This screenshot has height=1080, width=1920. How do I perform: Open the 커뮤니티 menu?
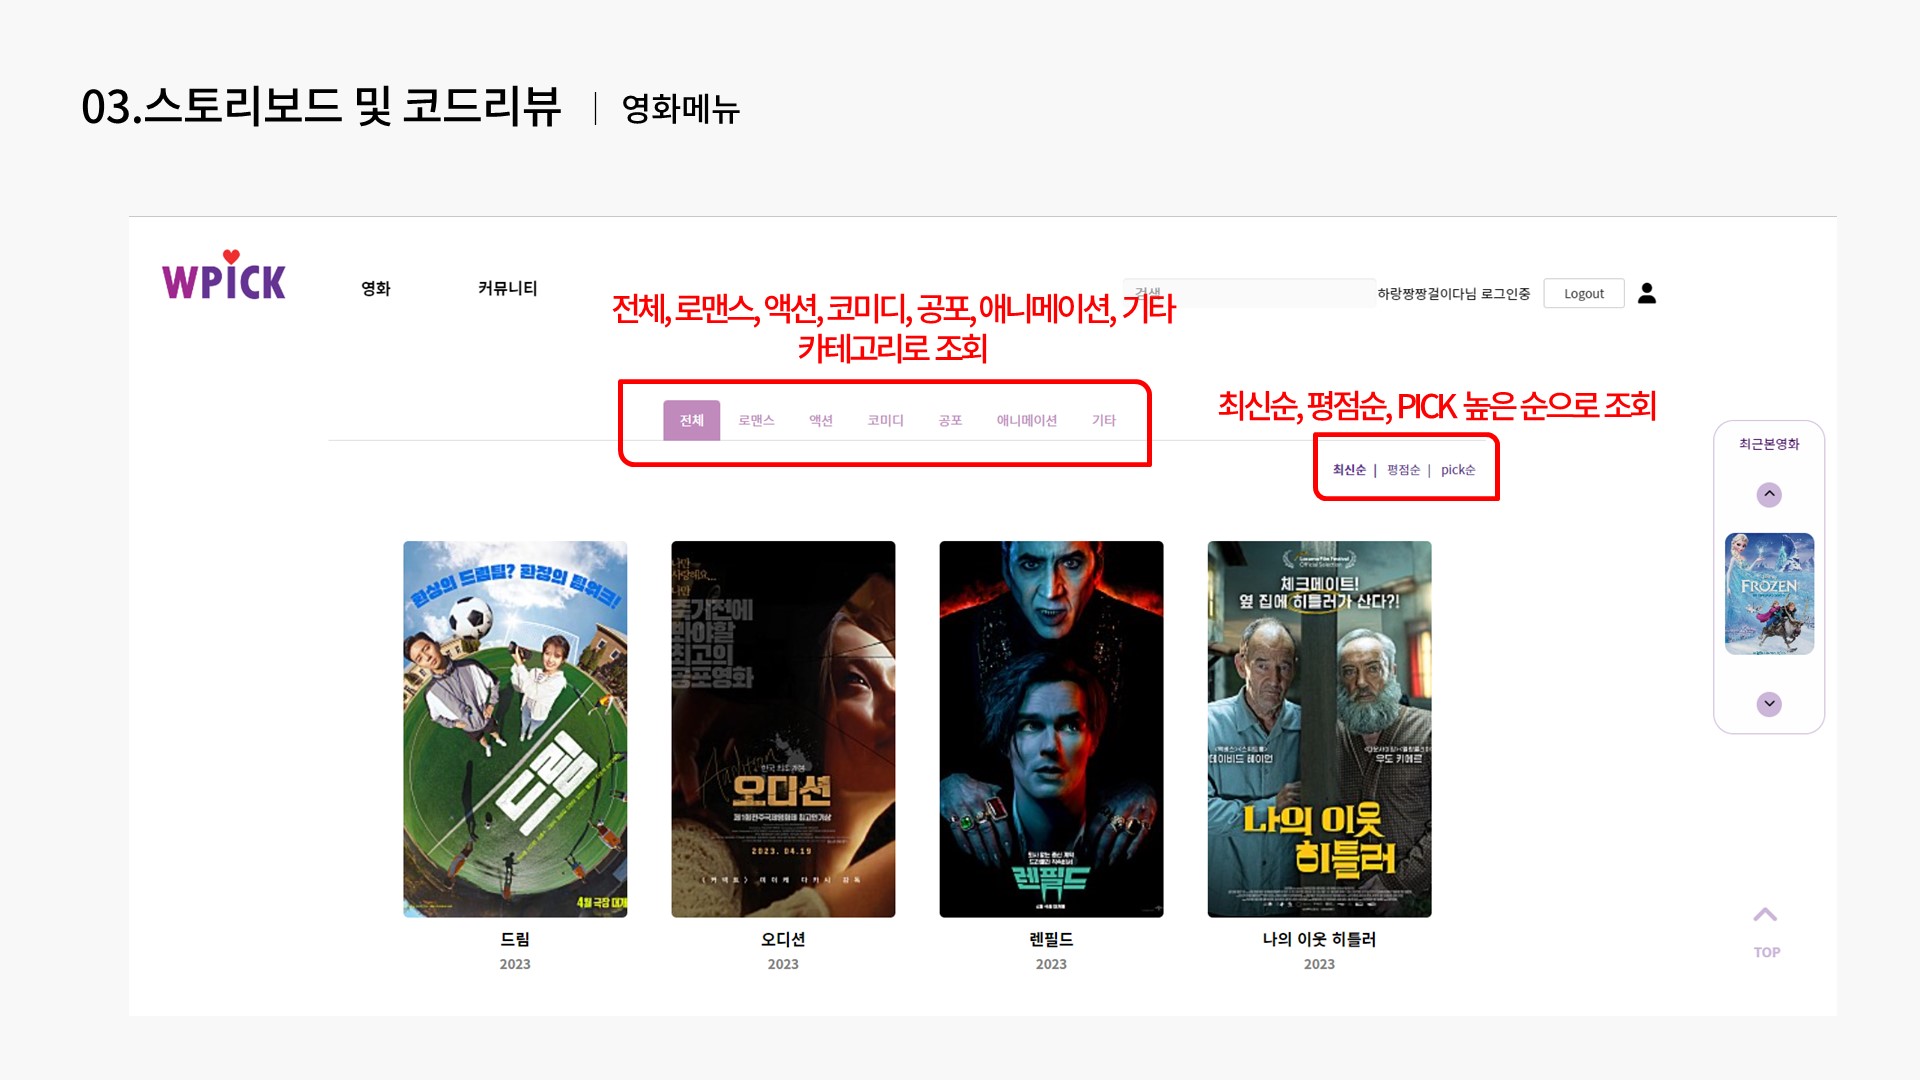tap(507, 288)
